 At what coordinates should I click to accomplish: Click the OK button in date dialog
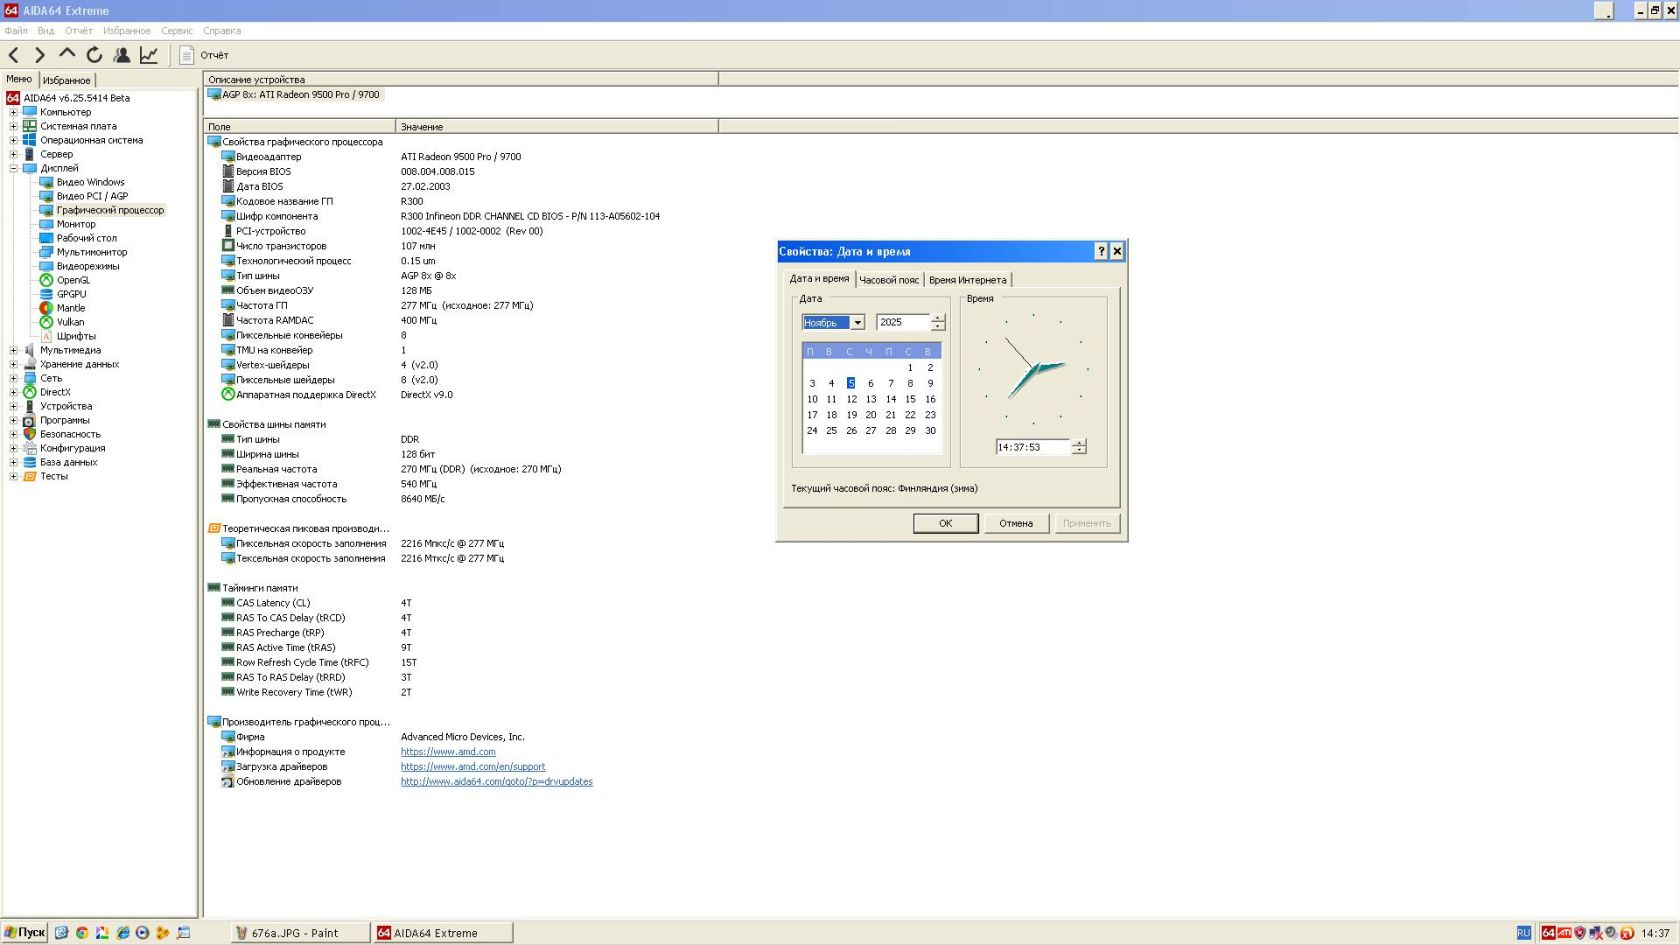[x=945, y=523]
